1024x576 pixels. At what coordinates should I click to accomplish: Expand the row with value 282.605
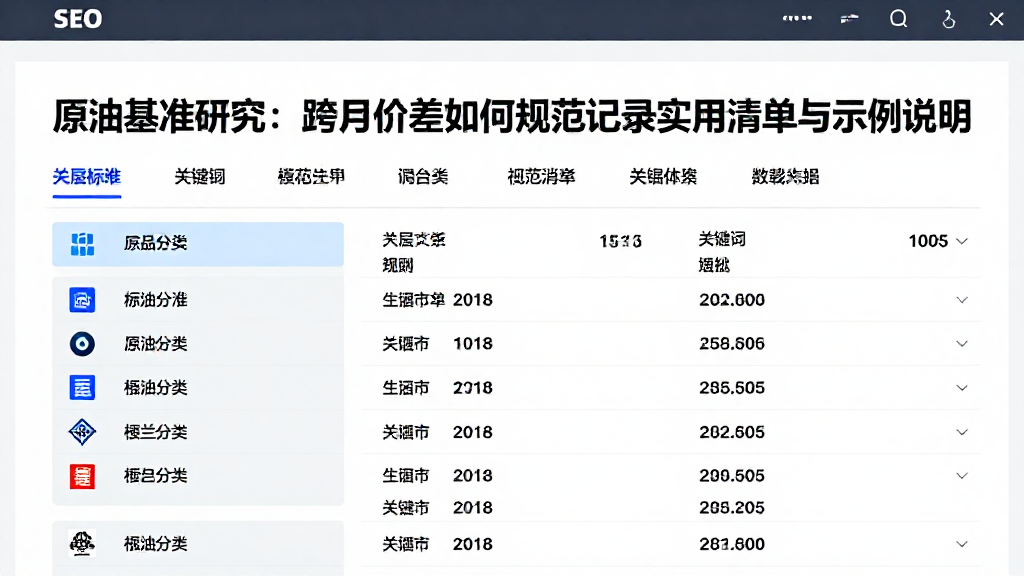pos(962,432)
